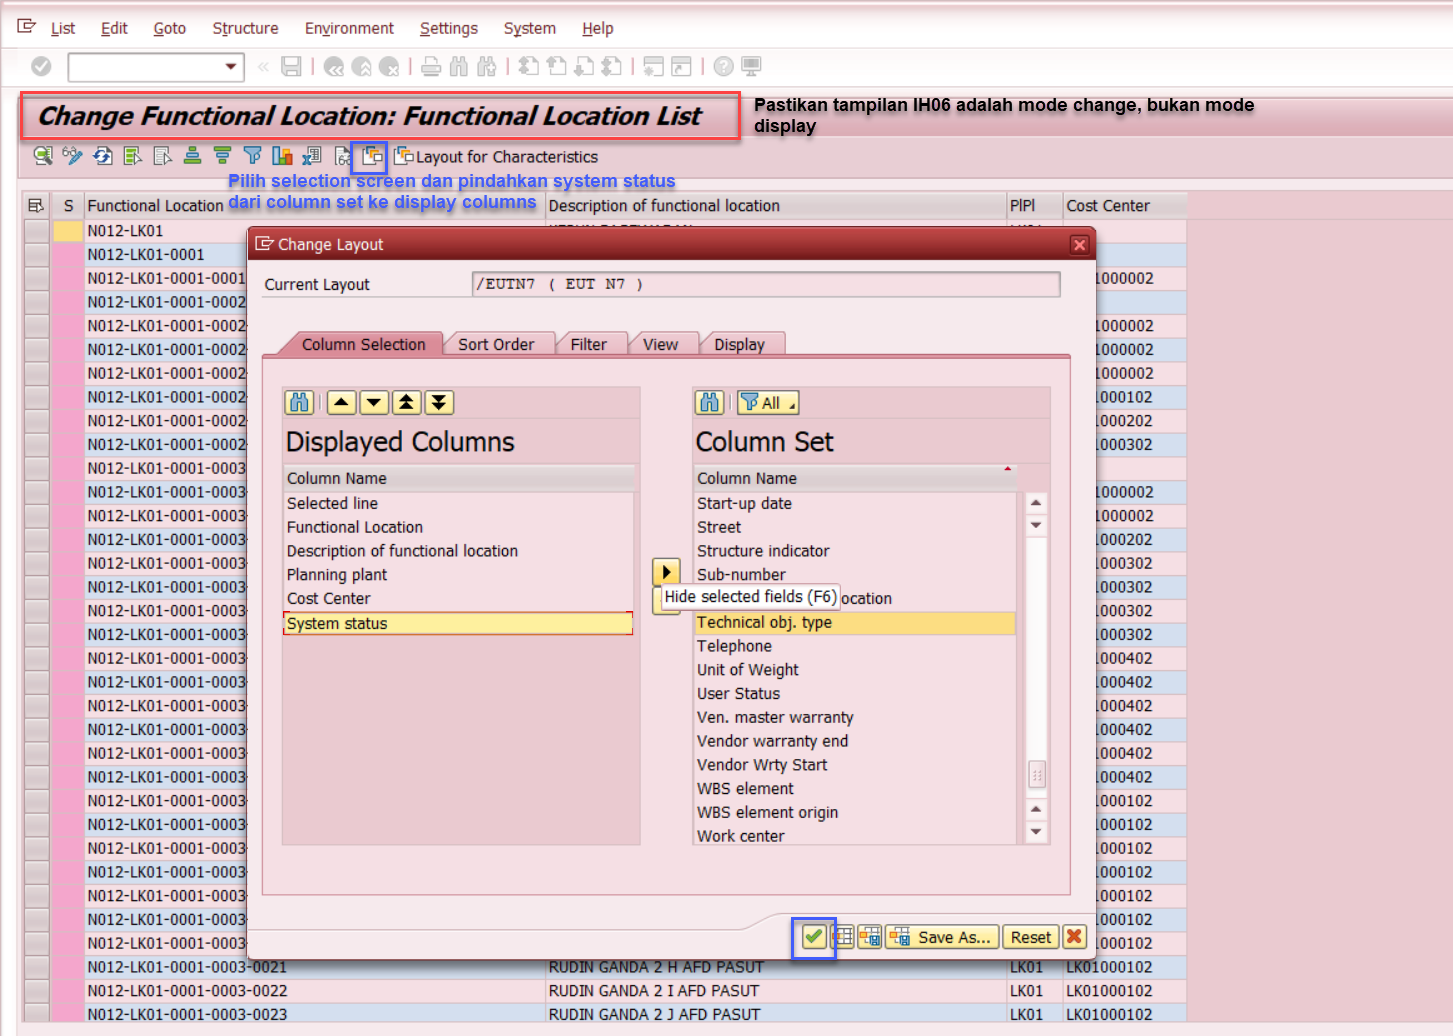The height and width of the screenshot is (1036, 1453).
Task: Open the Environment menu
Action: (x=349, y=28)
